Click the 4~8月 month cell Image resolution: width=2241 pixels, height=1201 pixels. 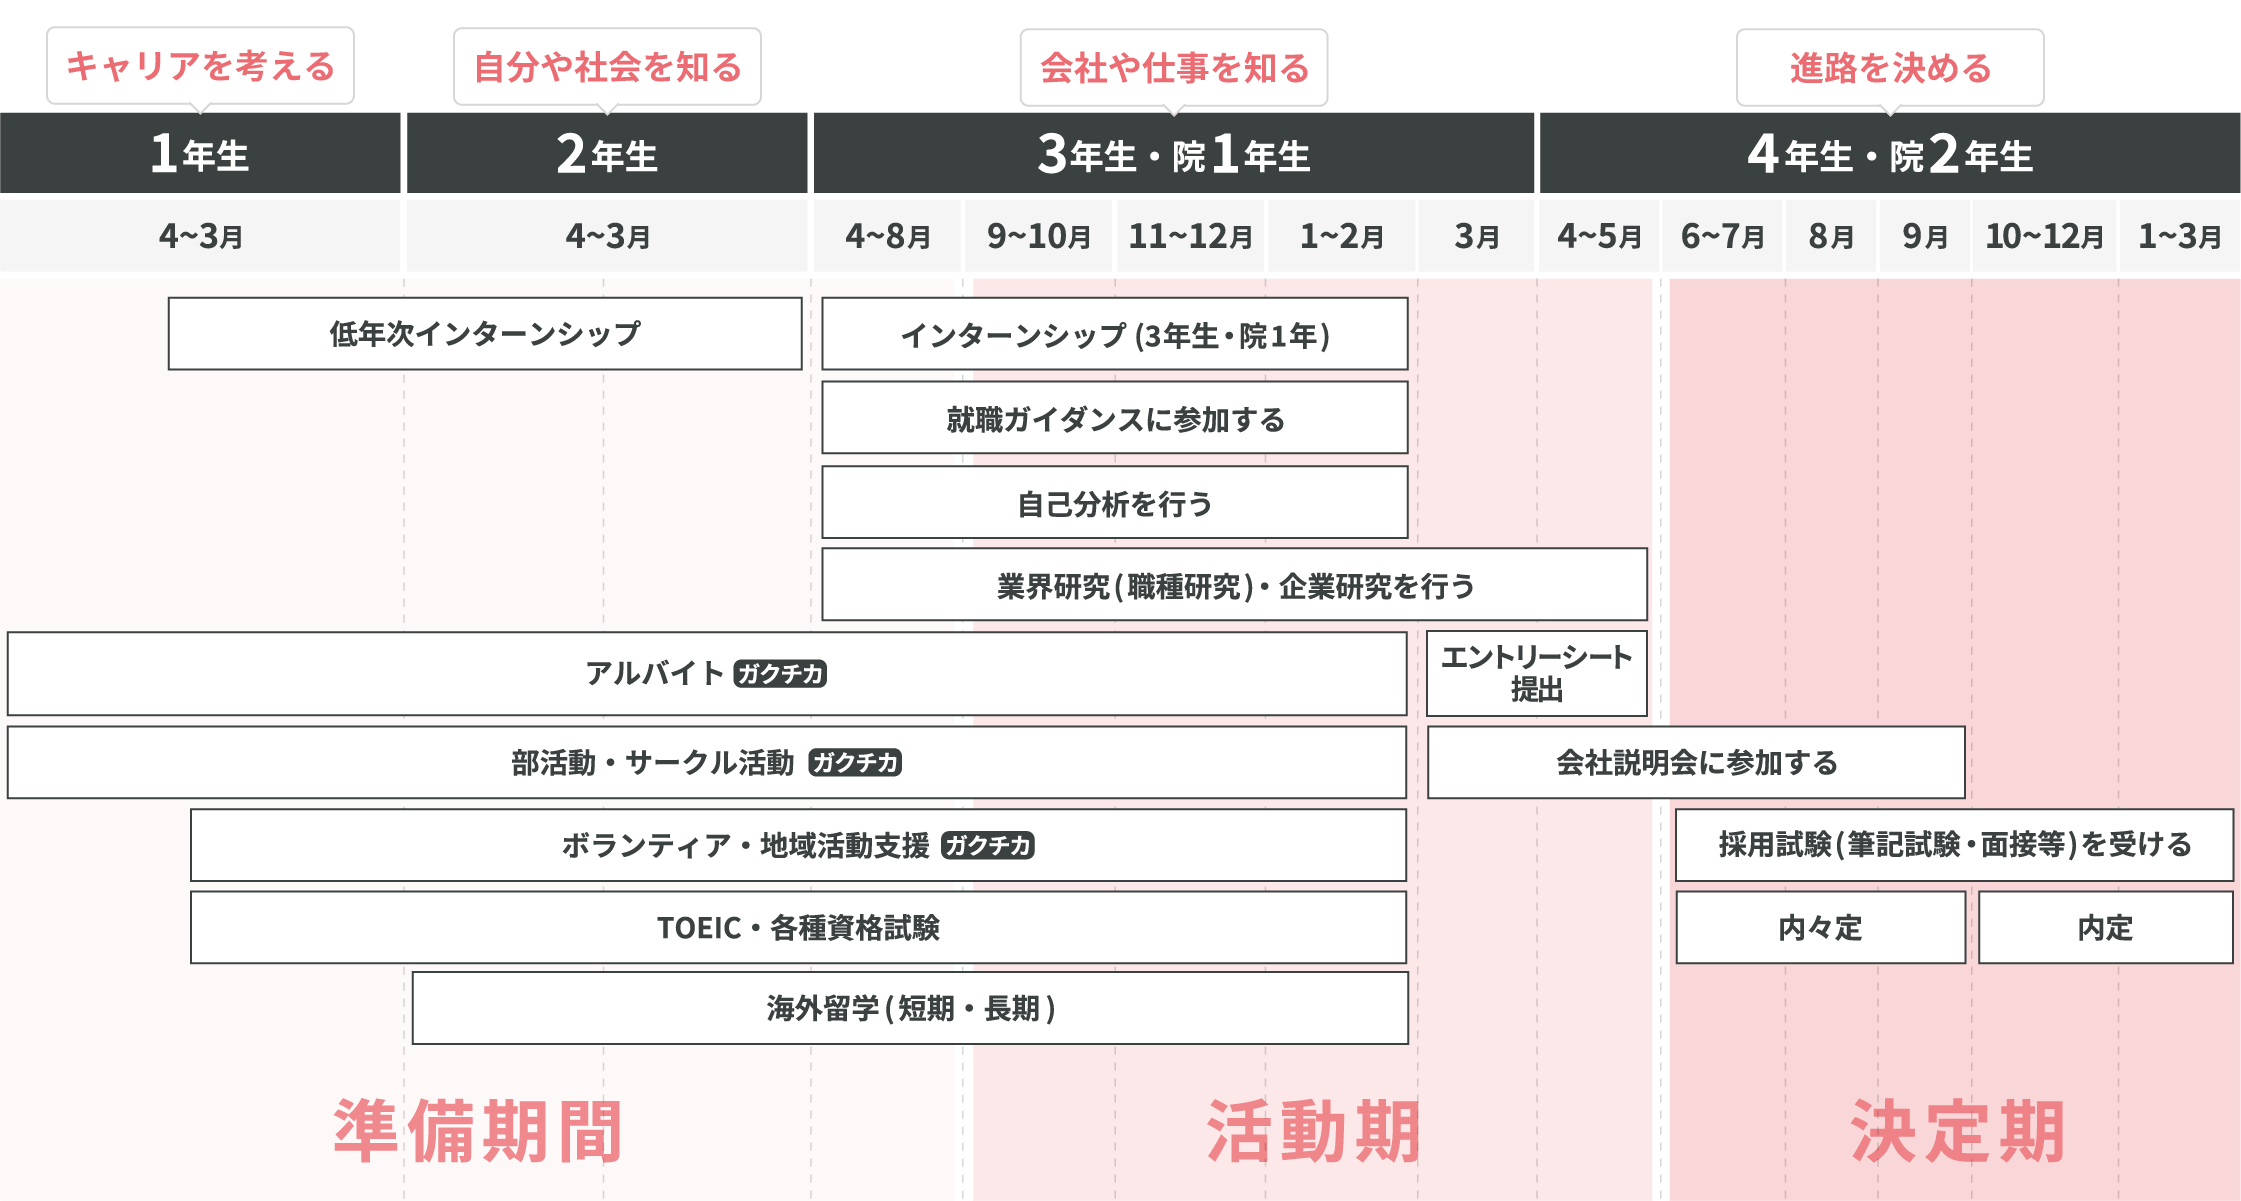[x=888, y=236]
